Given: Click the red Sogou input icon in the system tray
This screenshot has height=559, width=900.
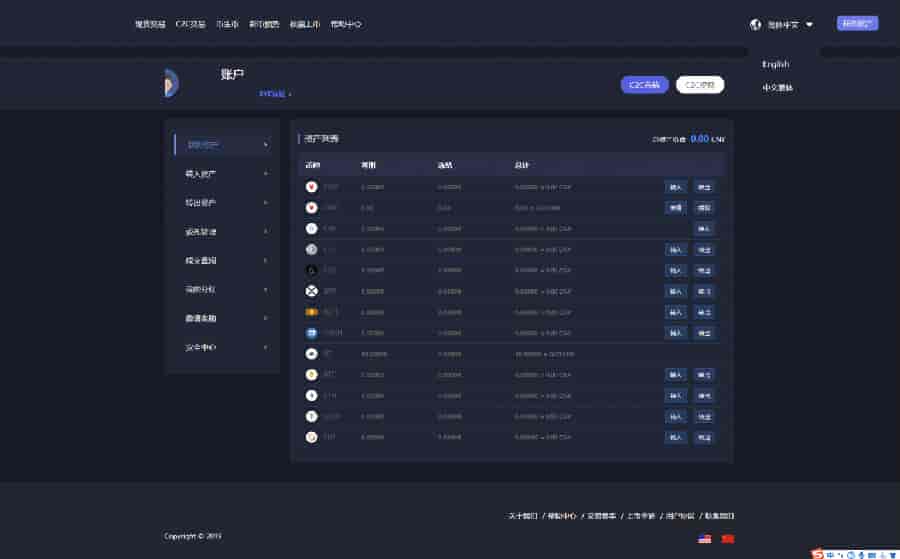Looking at the screenshot, I should (817, 552).
